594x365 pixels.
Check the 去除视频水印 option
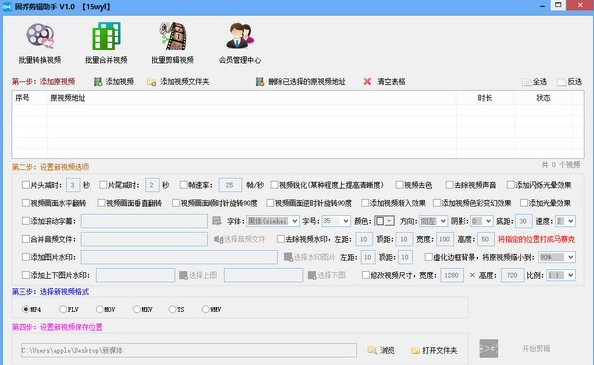281,239
